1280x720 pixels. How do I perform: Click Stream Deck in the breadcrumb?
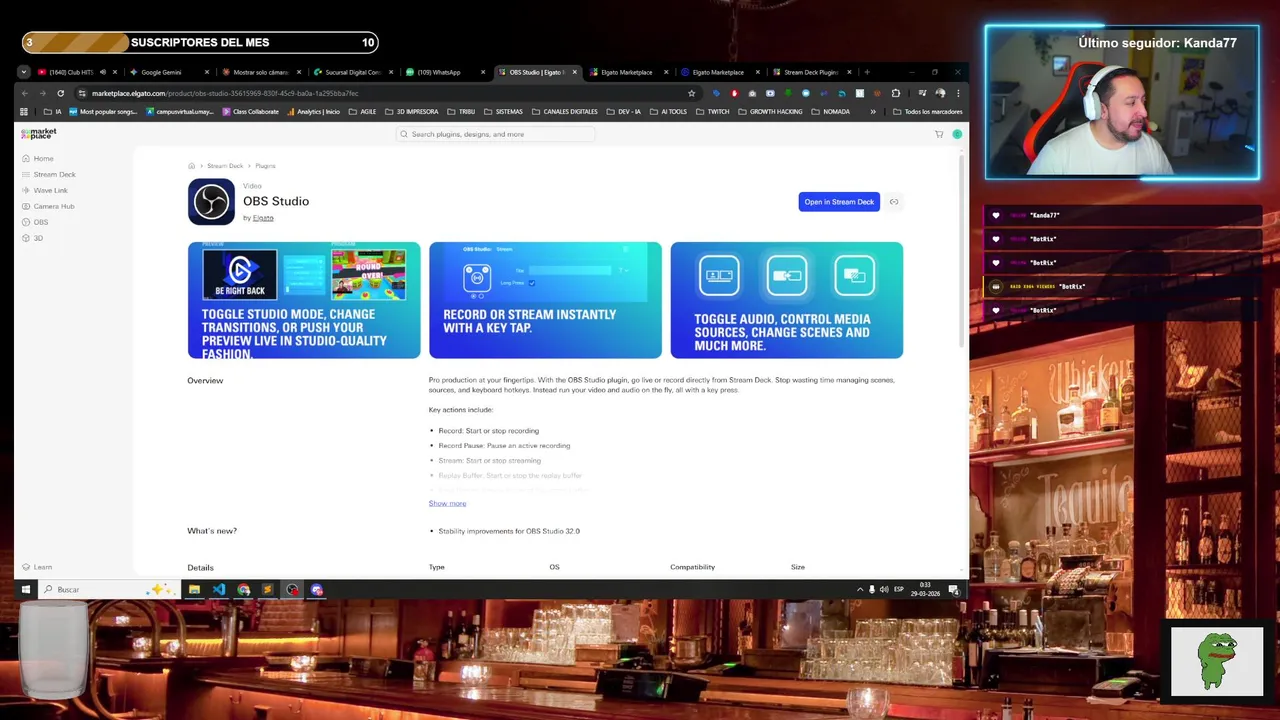[225, 166]
